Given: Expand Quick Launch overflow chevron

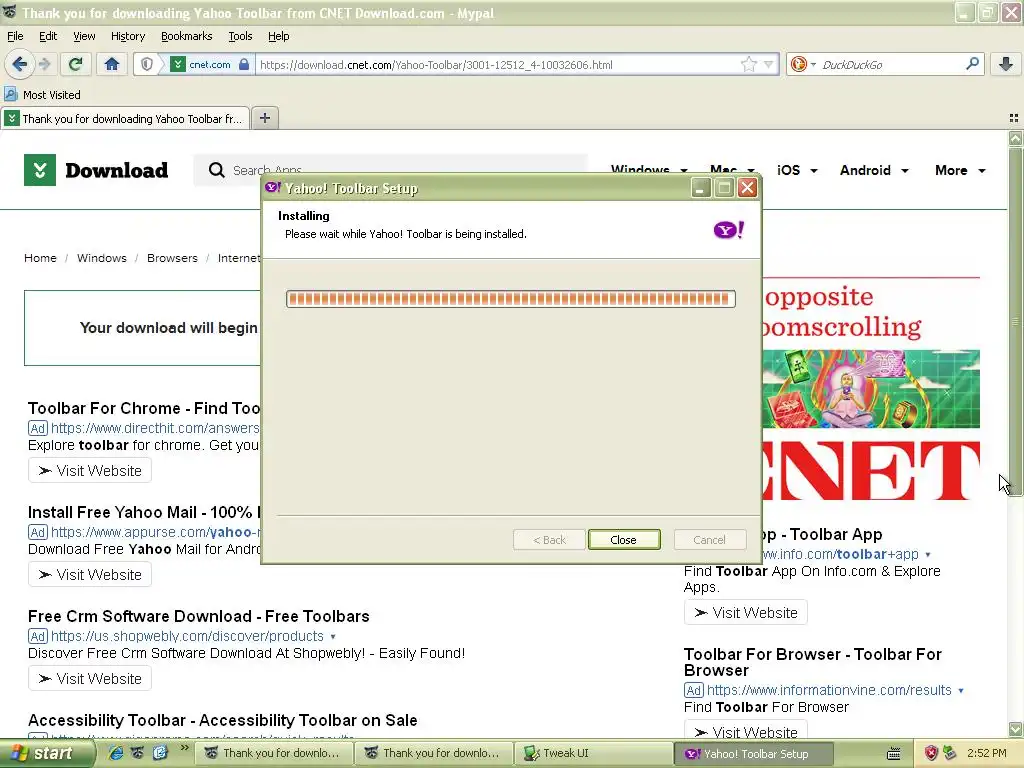Looking at the screenshot, I should pos(184,748).
